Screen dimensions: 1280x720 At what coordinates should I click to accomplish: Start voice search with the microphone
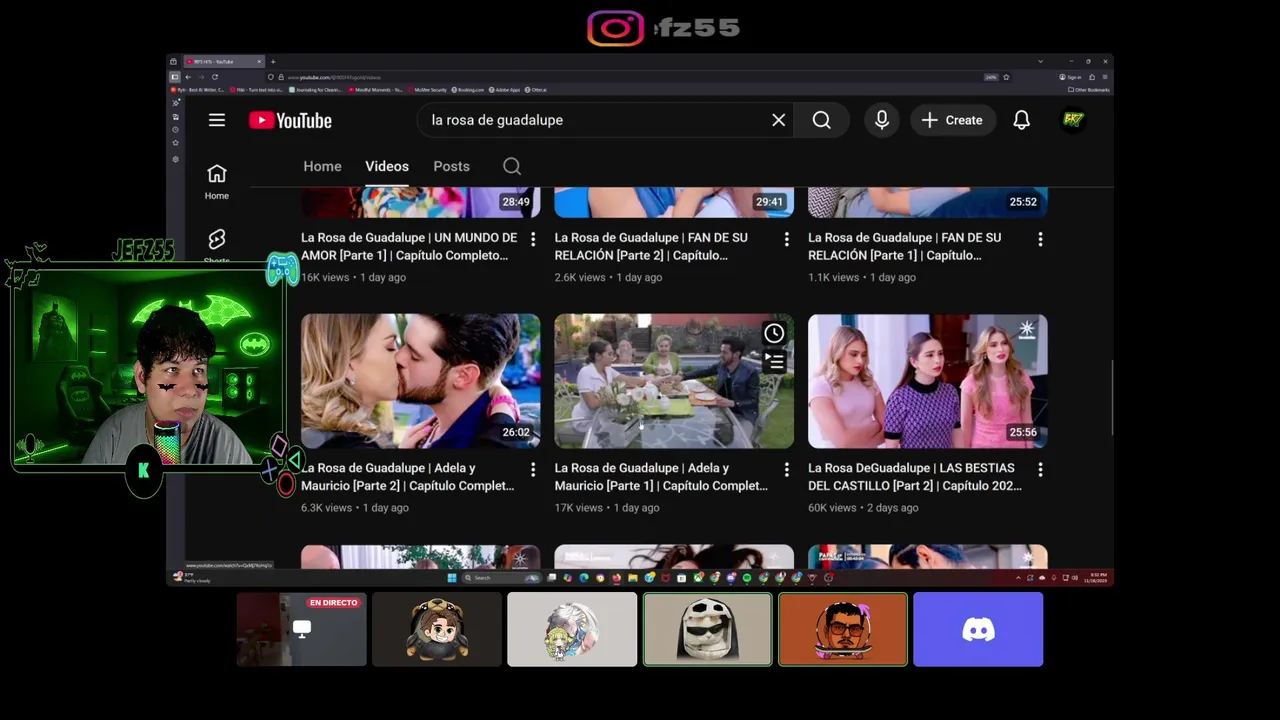click(x=882, y=120)
